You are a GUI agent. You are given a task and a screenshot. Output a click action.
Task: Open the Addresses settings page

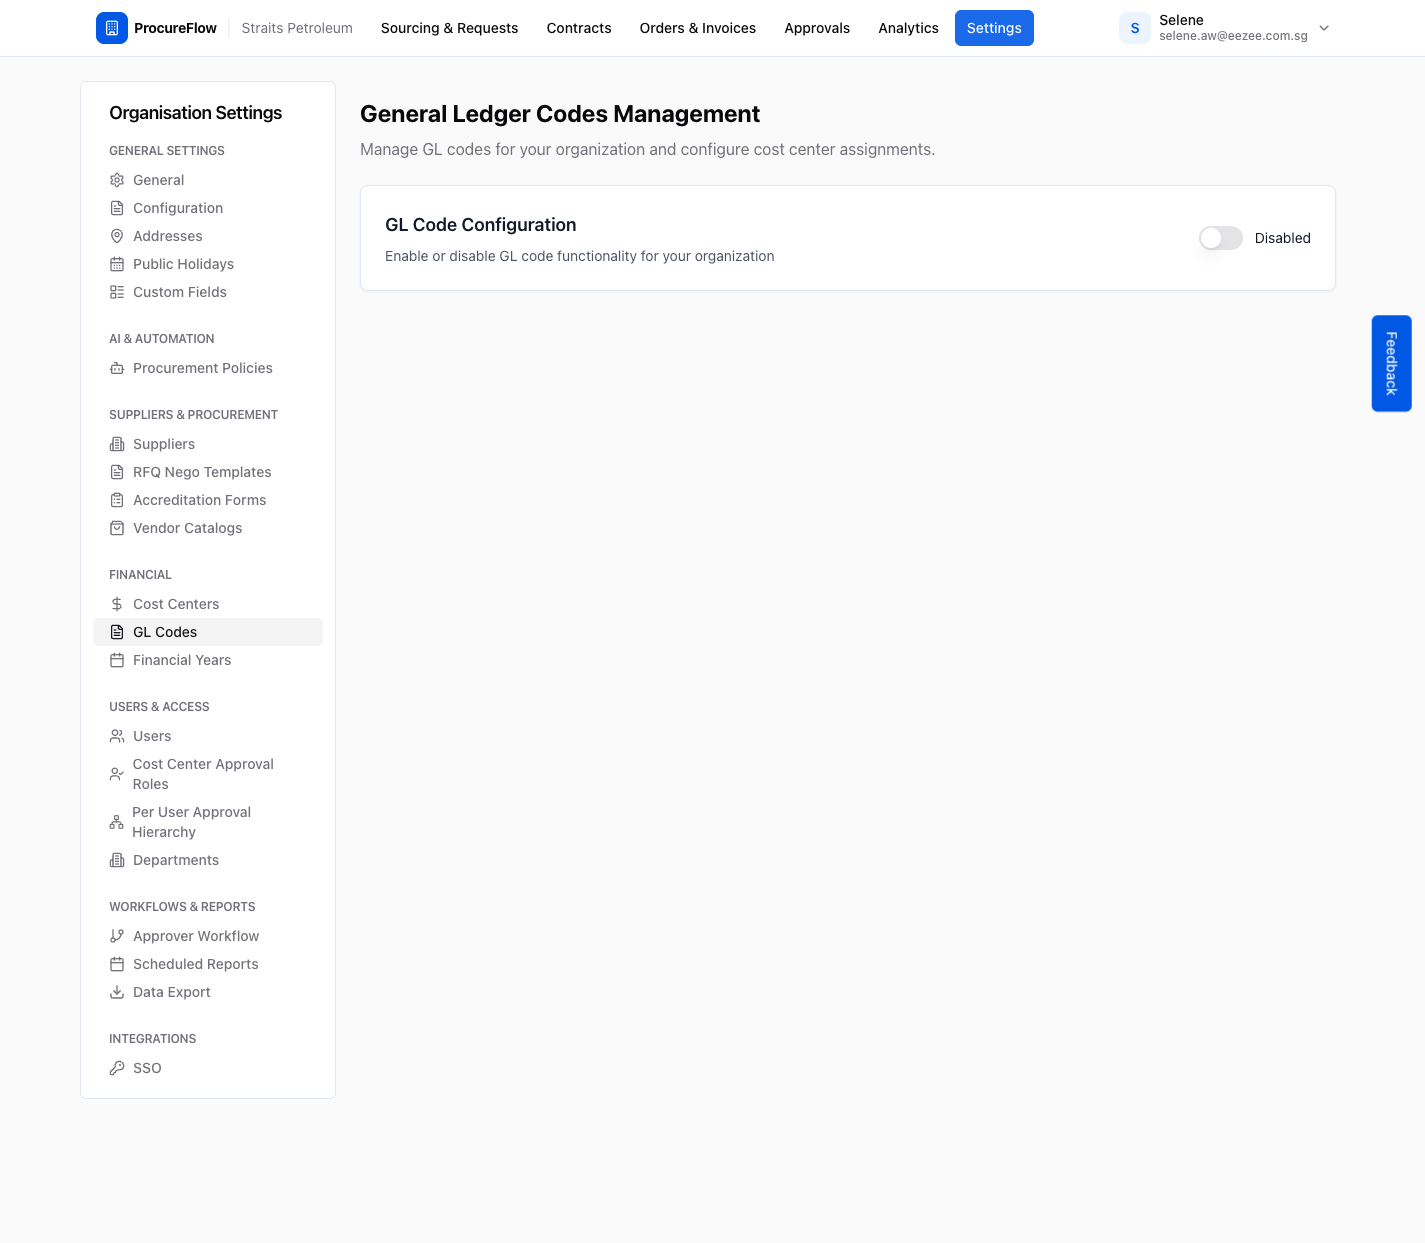pyautogui.click(x=208, y=236)
